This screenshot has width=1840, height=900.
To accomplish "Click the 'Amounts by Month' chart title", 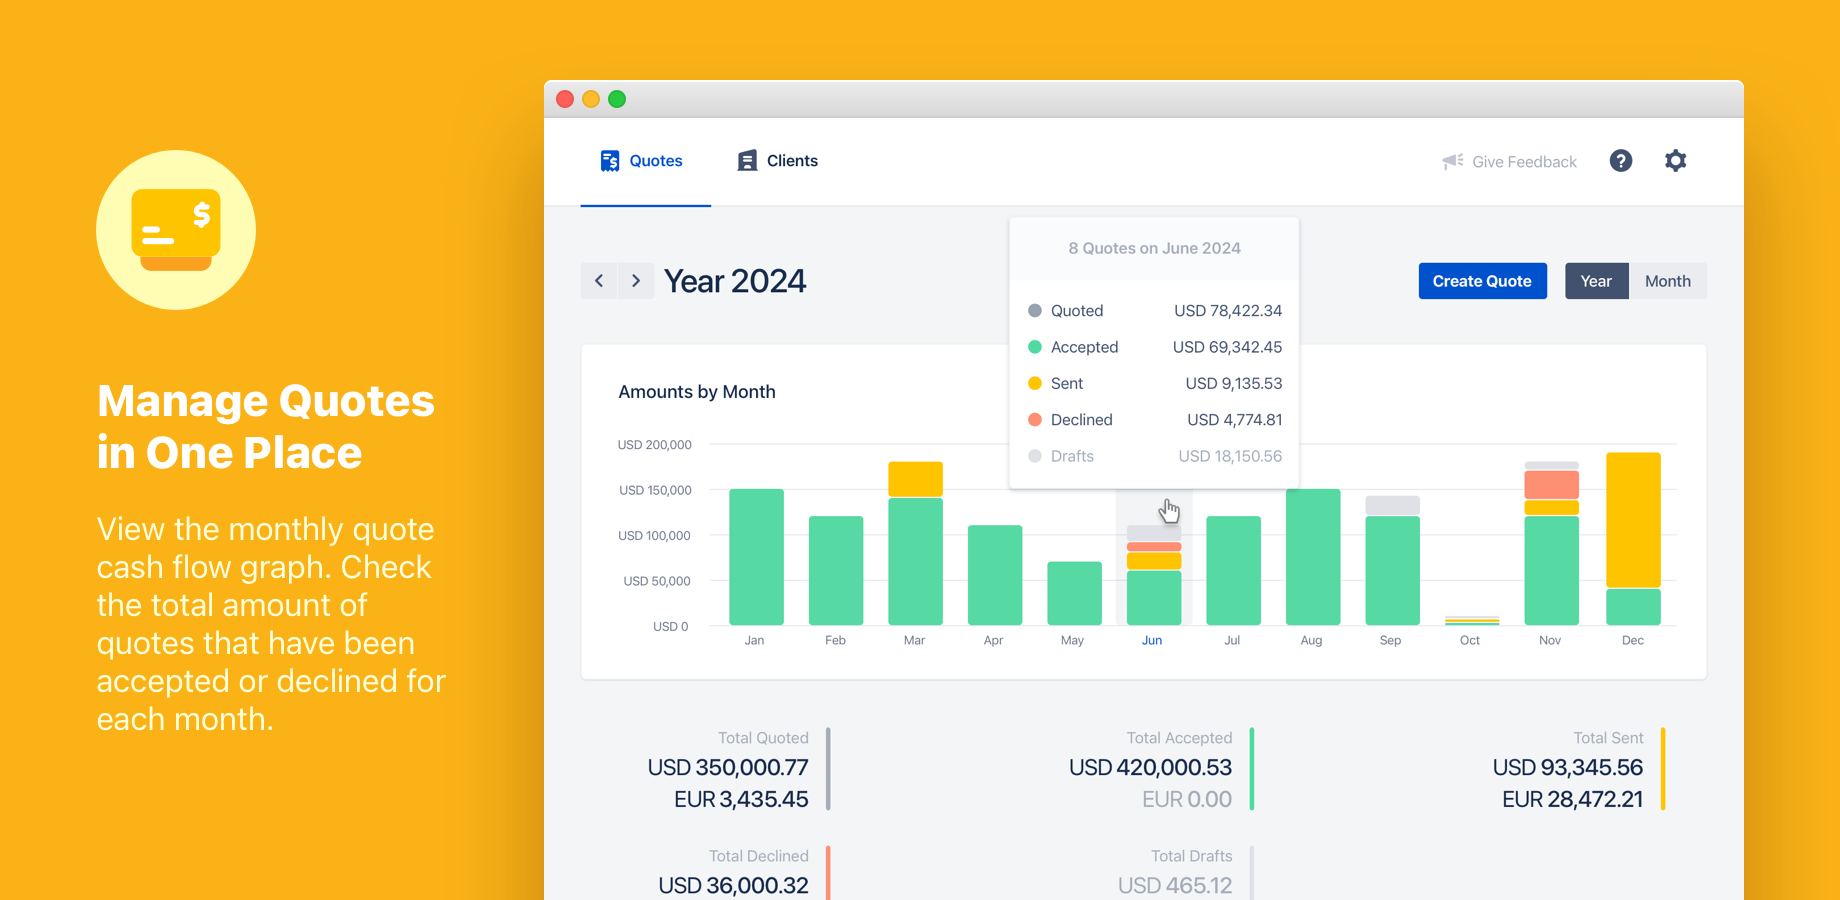I will click(x=697, y=392).
